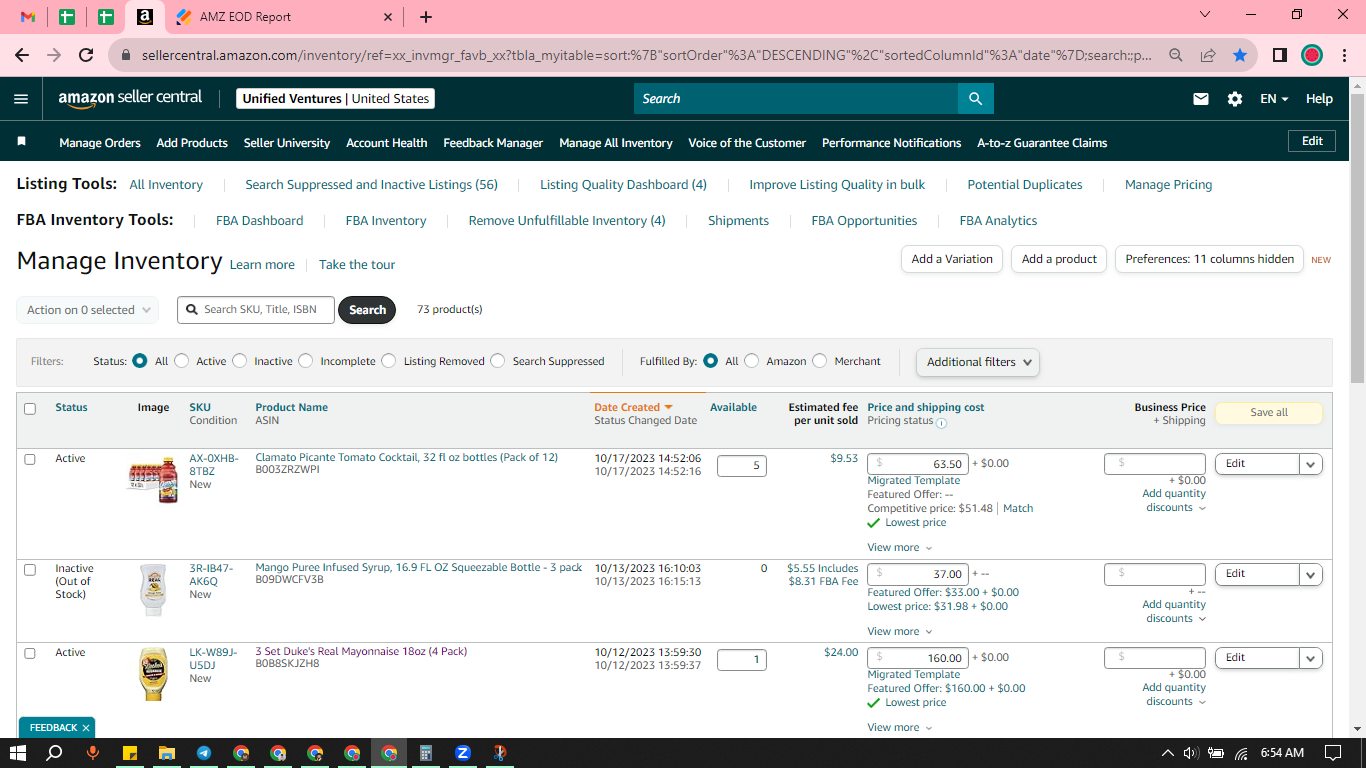The image size is (1366, 768).
Task: Open the settings gear icon
Action: (1235, 99)
